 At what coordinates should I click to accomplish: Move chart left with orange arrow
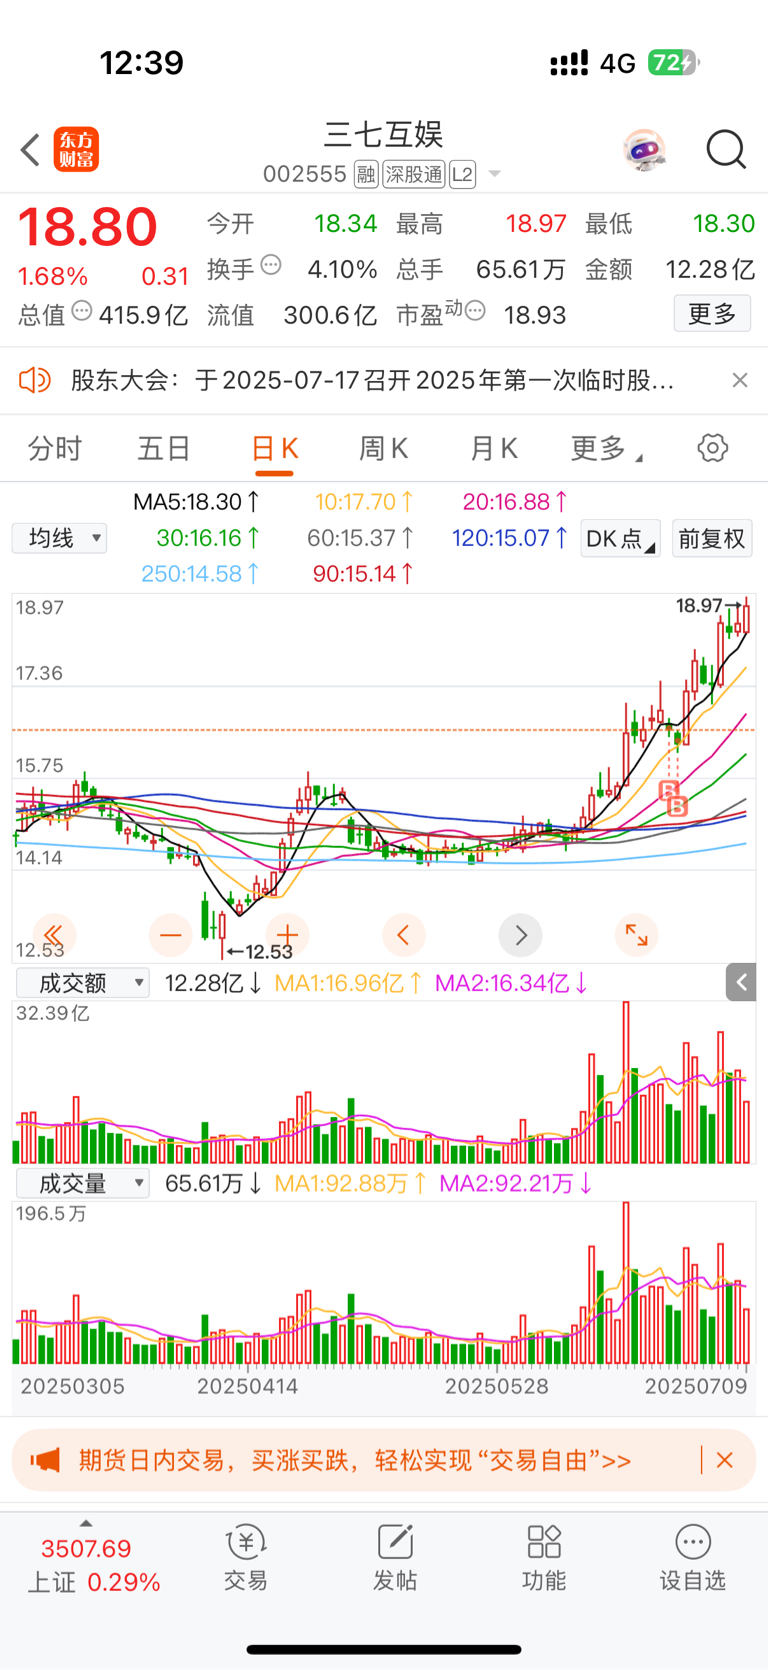coord(404,935)
